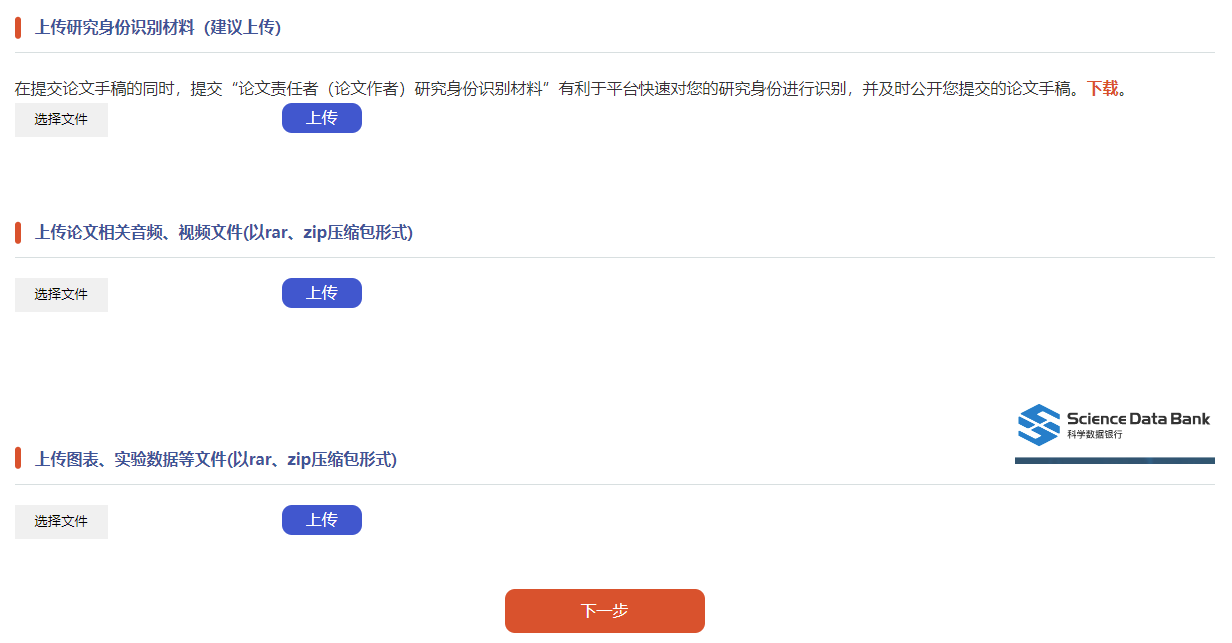The image size is (1232, 643).
Task: Select a file for charts and experimental data
Action: pyautogui.click(x=61, y=522)
